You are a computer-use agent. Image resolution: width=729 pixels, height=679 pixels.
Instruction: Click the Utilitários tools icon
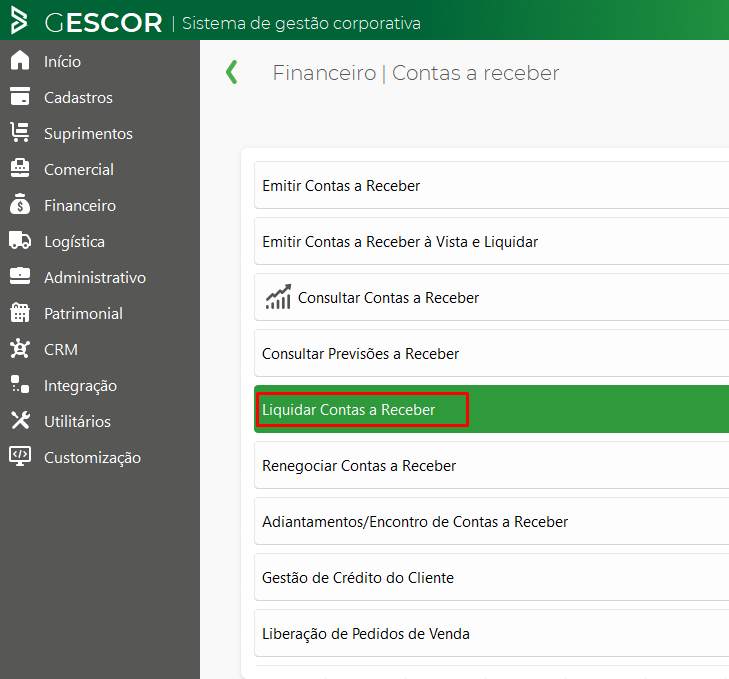tap(20, 420)
